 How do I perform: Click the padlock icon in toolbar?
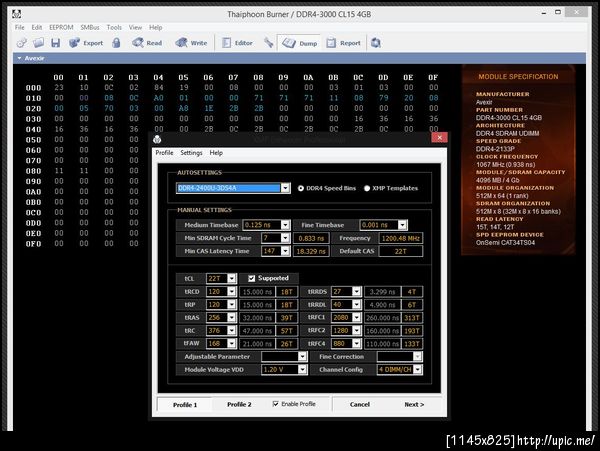coord(116,43)
